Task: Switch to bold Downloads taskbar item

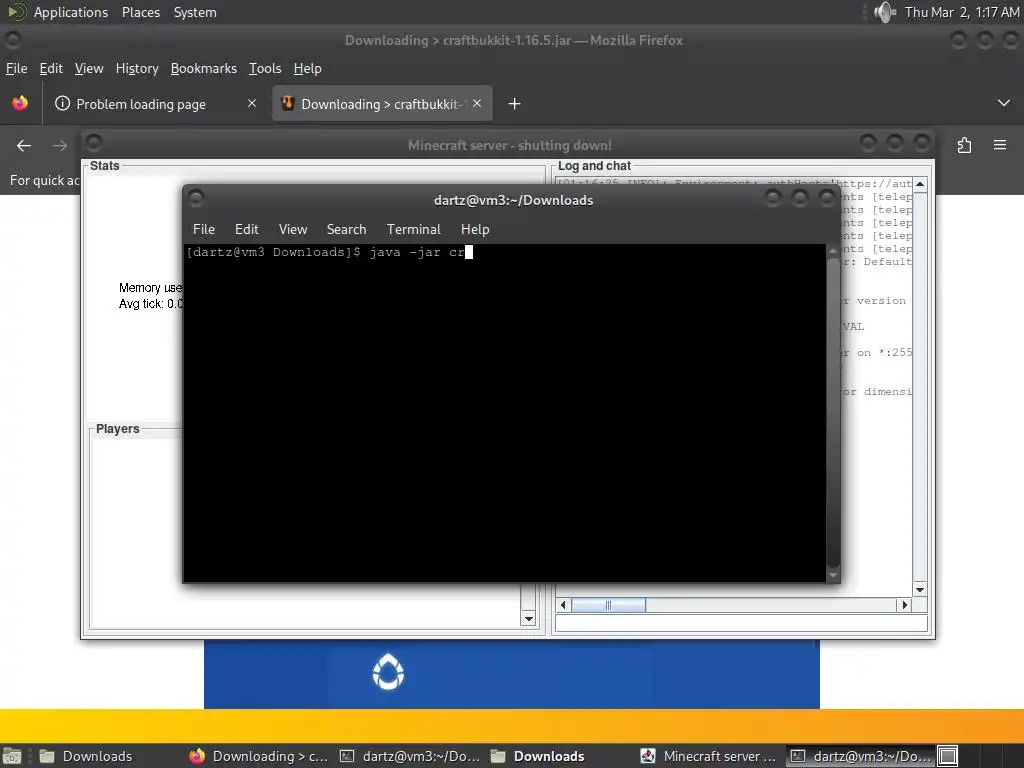Action: [x=537, y=756]
